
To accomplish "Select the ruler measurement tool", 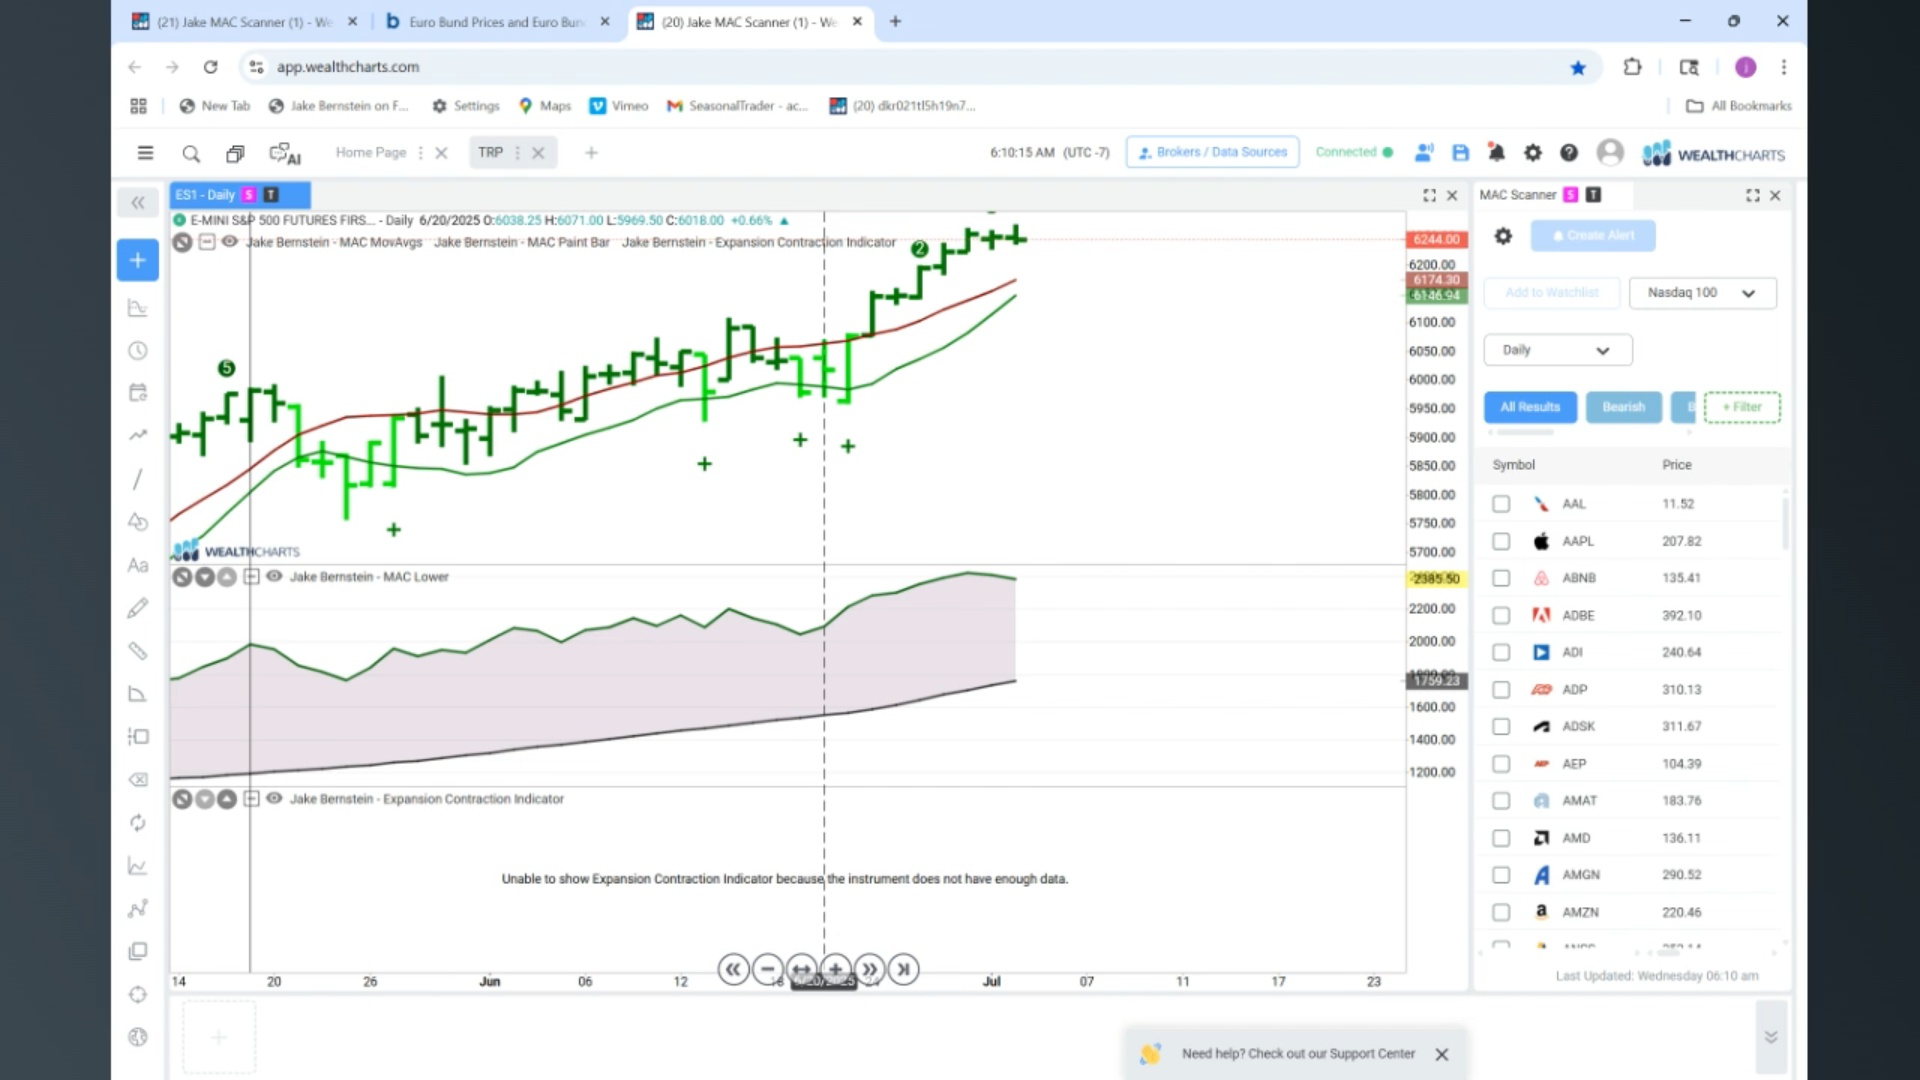I will [138, 651].
